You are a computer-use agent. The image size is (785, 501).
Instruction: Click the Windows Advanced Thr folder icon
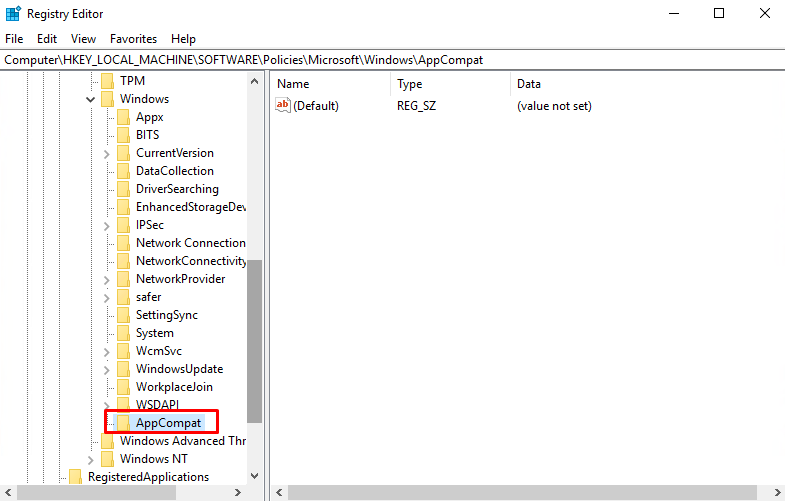(107, 441)
